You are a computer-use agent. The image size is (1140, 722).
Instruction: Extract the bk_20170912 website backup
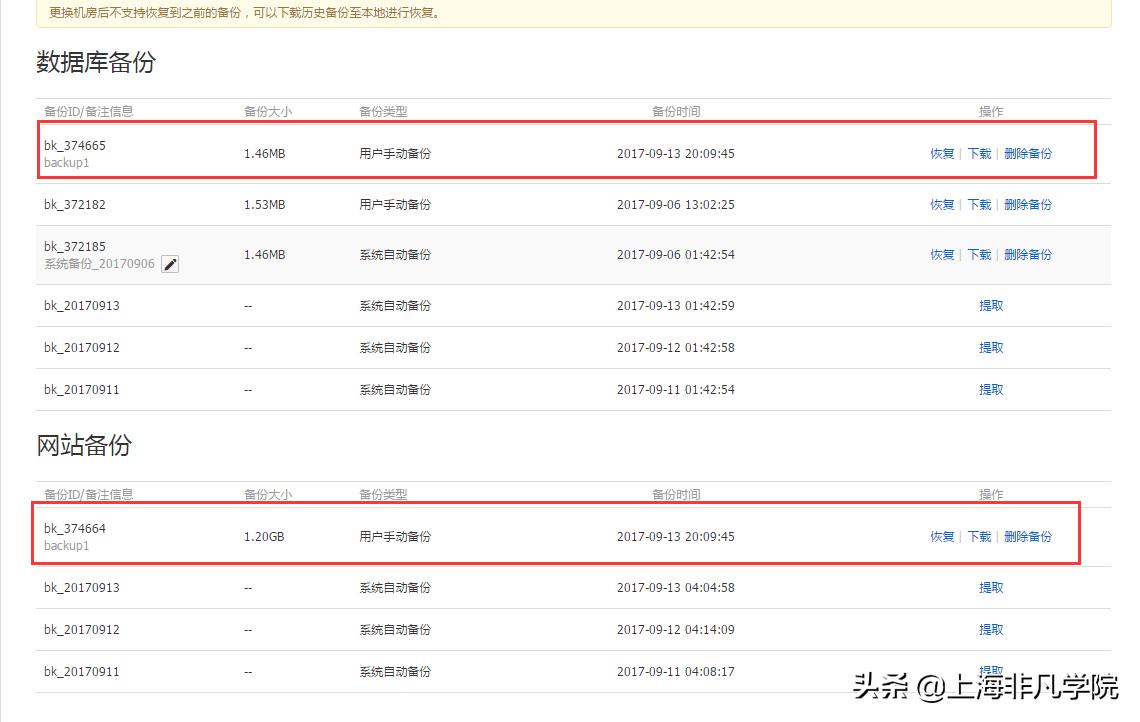tap(990, 629)
